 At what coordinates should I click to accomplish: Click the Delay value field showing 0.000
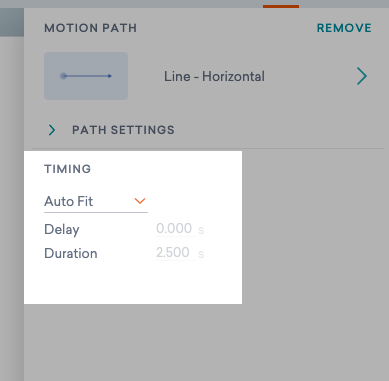(x=176, y=229)
